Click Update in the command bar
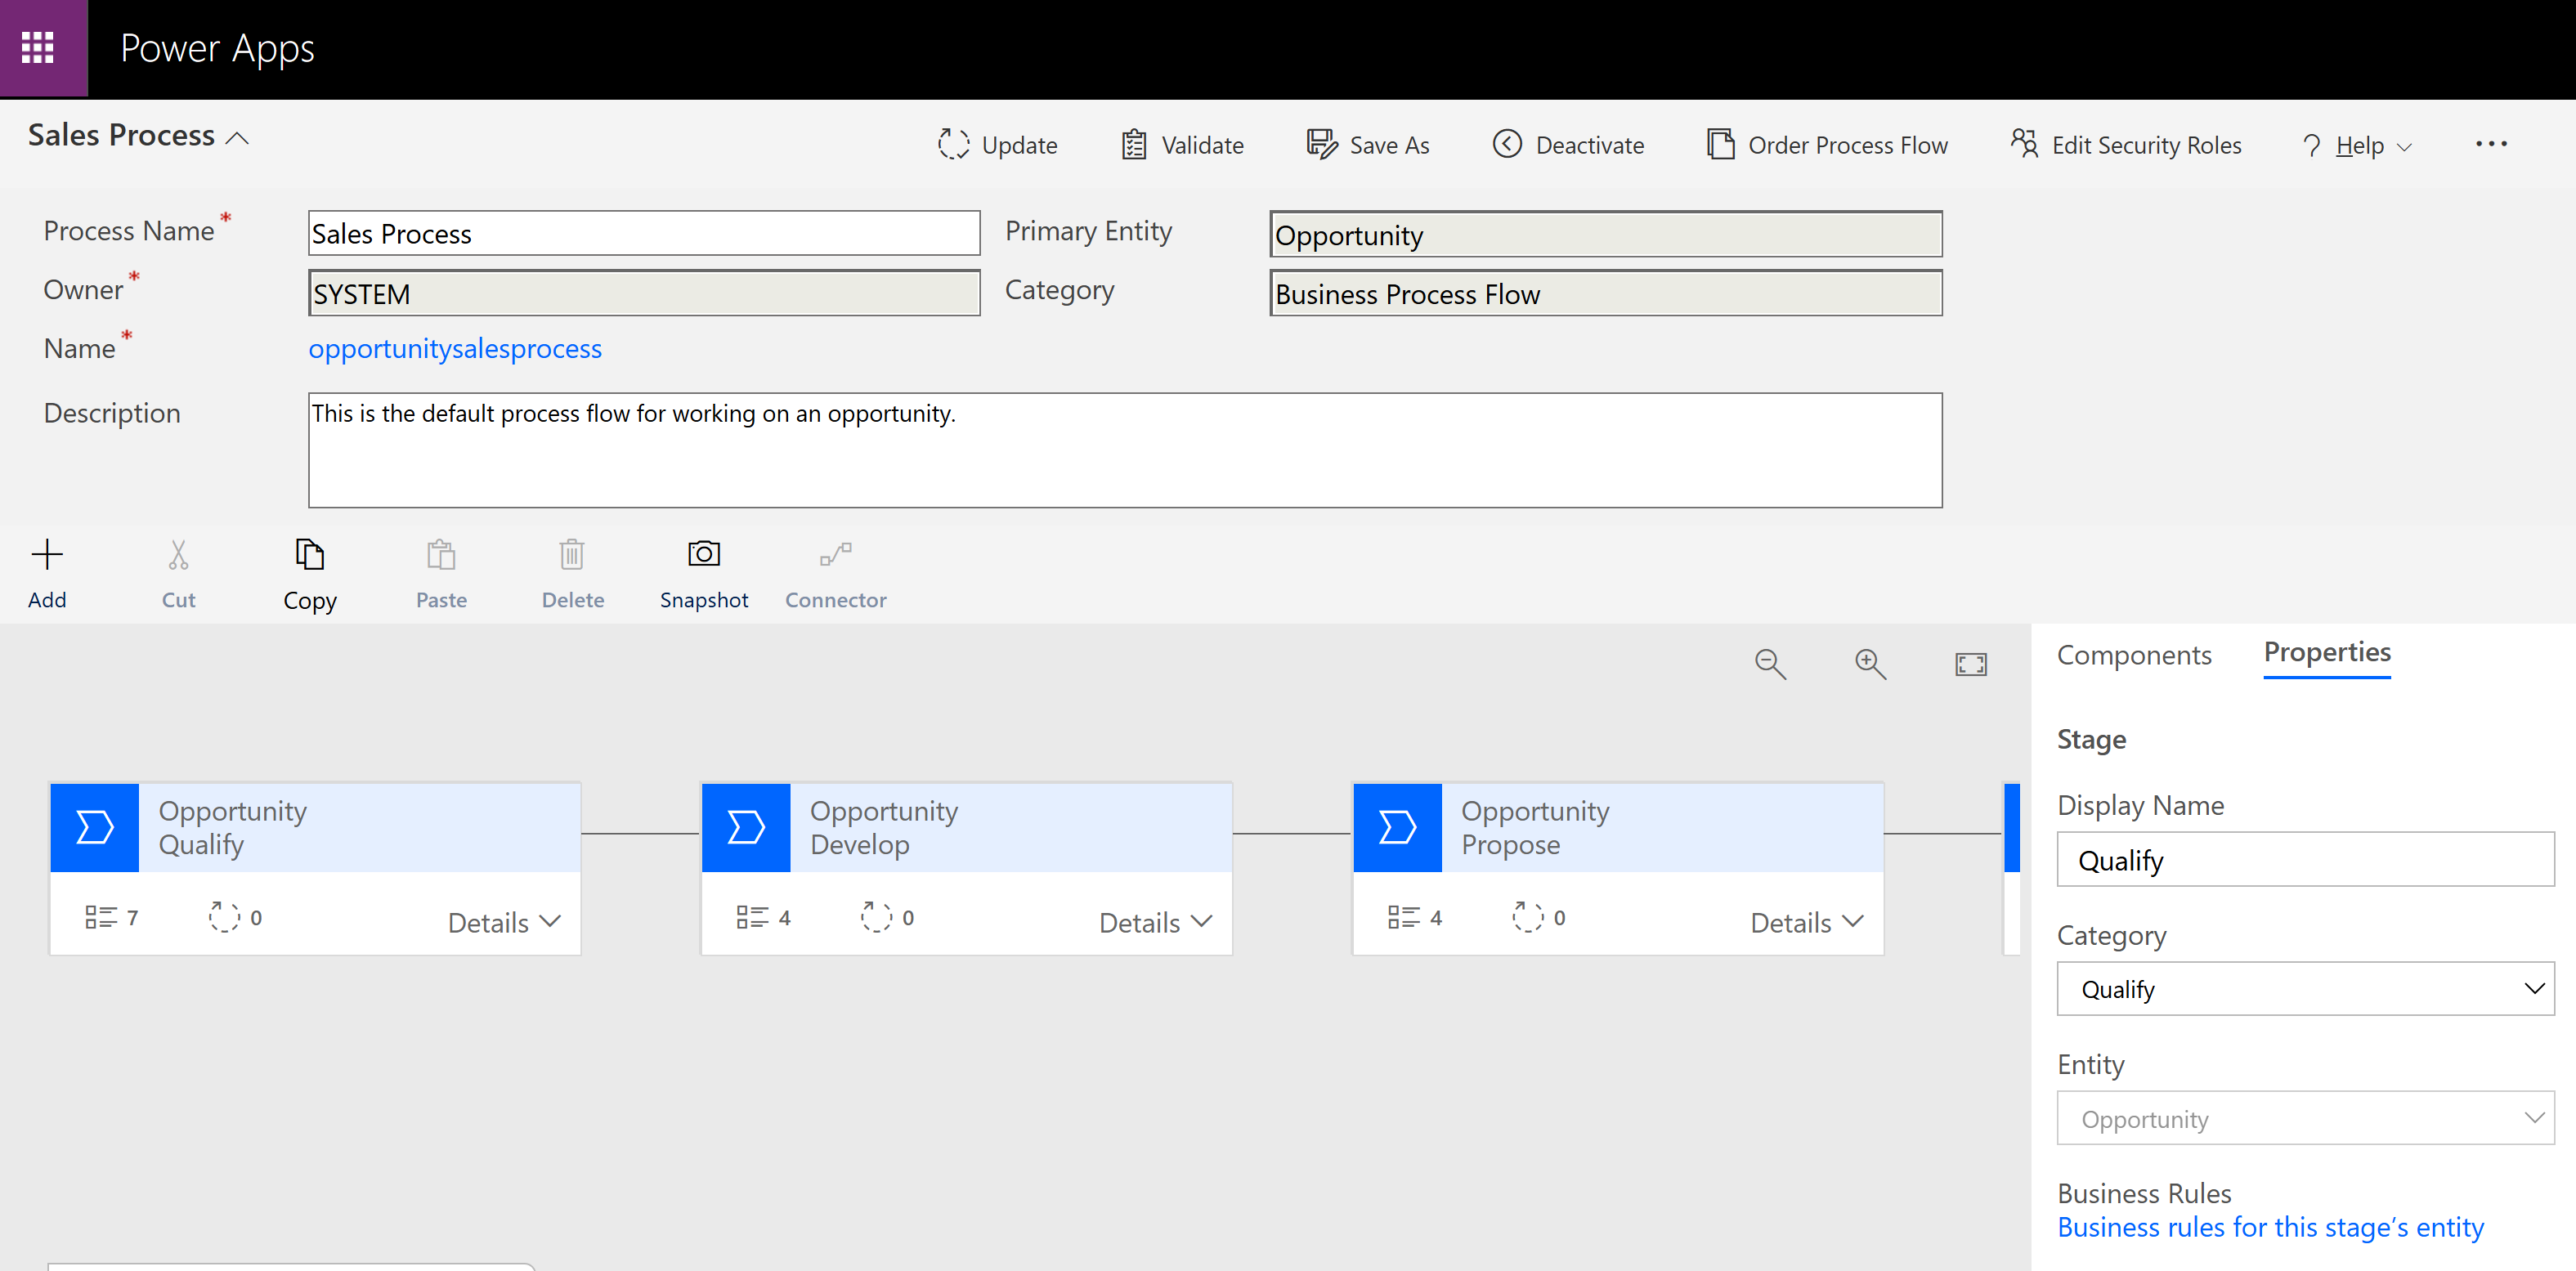Image resolution: width=2576 pixels, height=1271 pixels. pyautogui.click(x=997, y=145)
